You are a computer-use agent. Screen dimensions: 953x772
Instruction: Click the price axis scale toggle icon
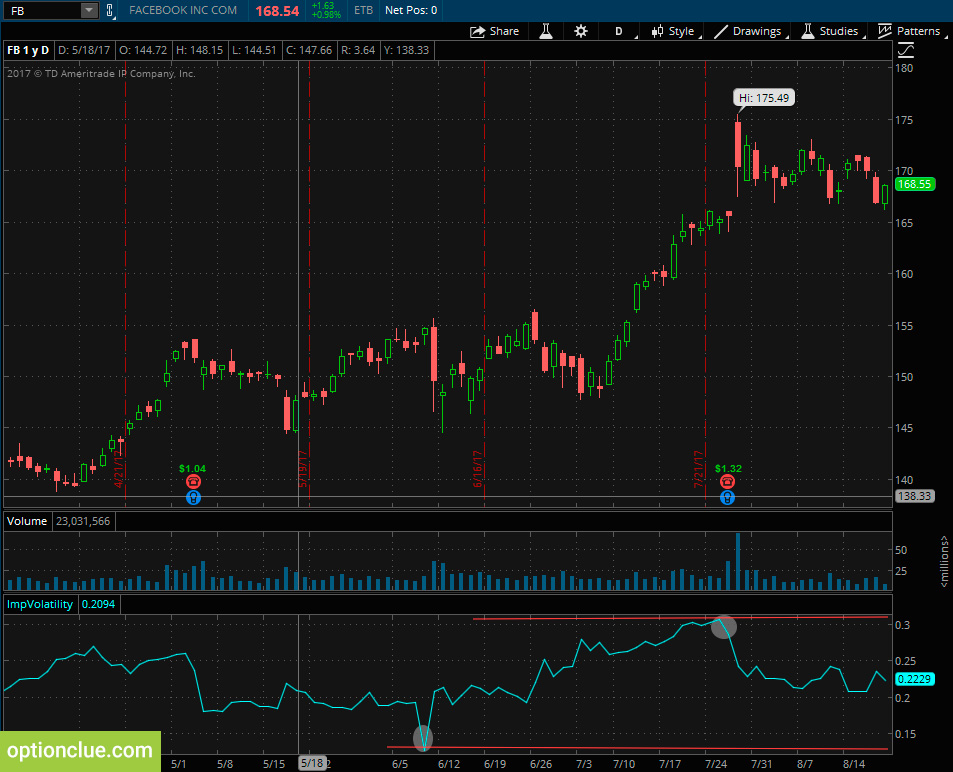coord(906,50)
